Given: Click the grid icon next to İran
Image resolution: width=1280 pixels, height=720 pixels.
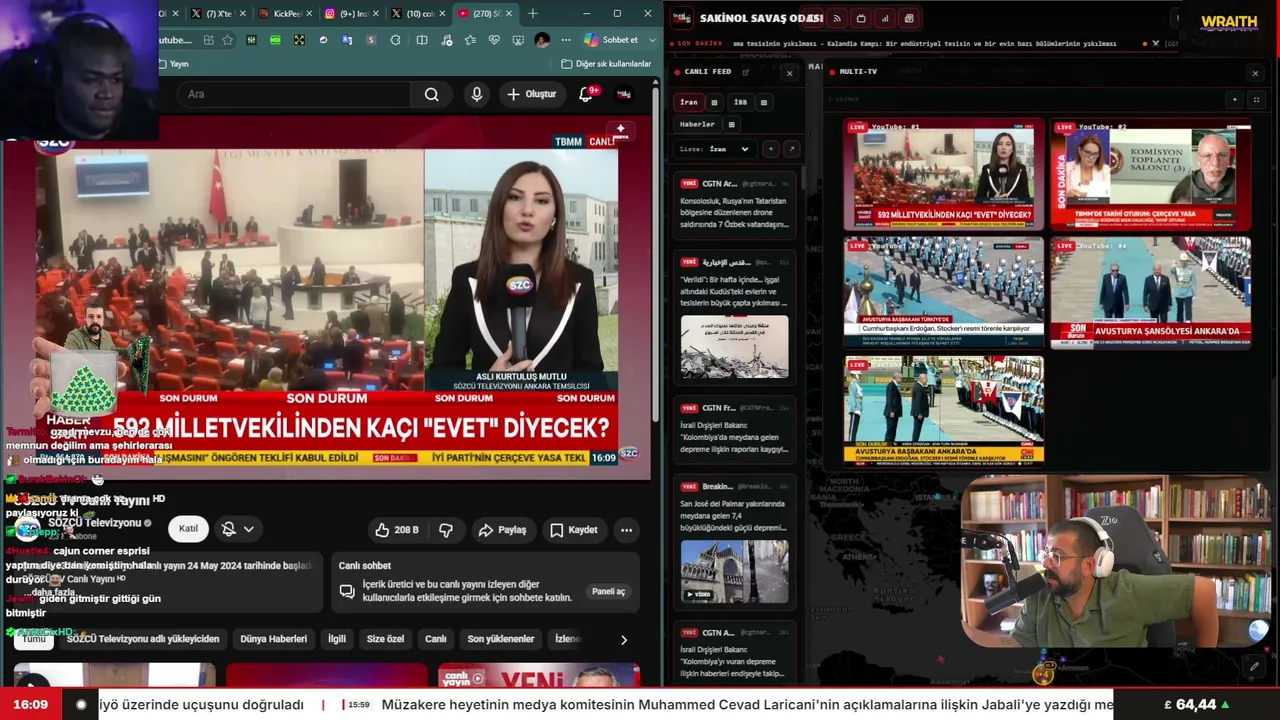Looking at the screenshot, I should point(714,102).
